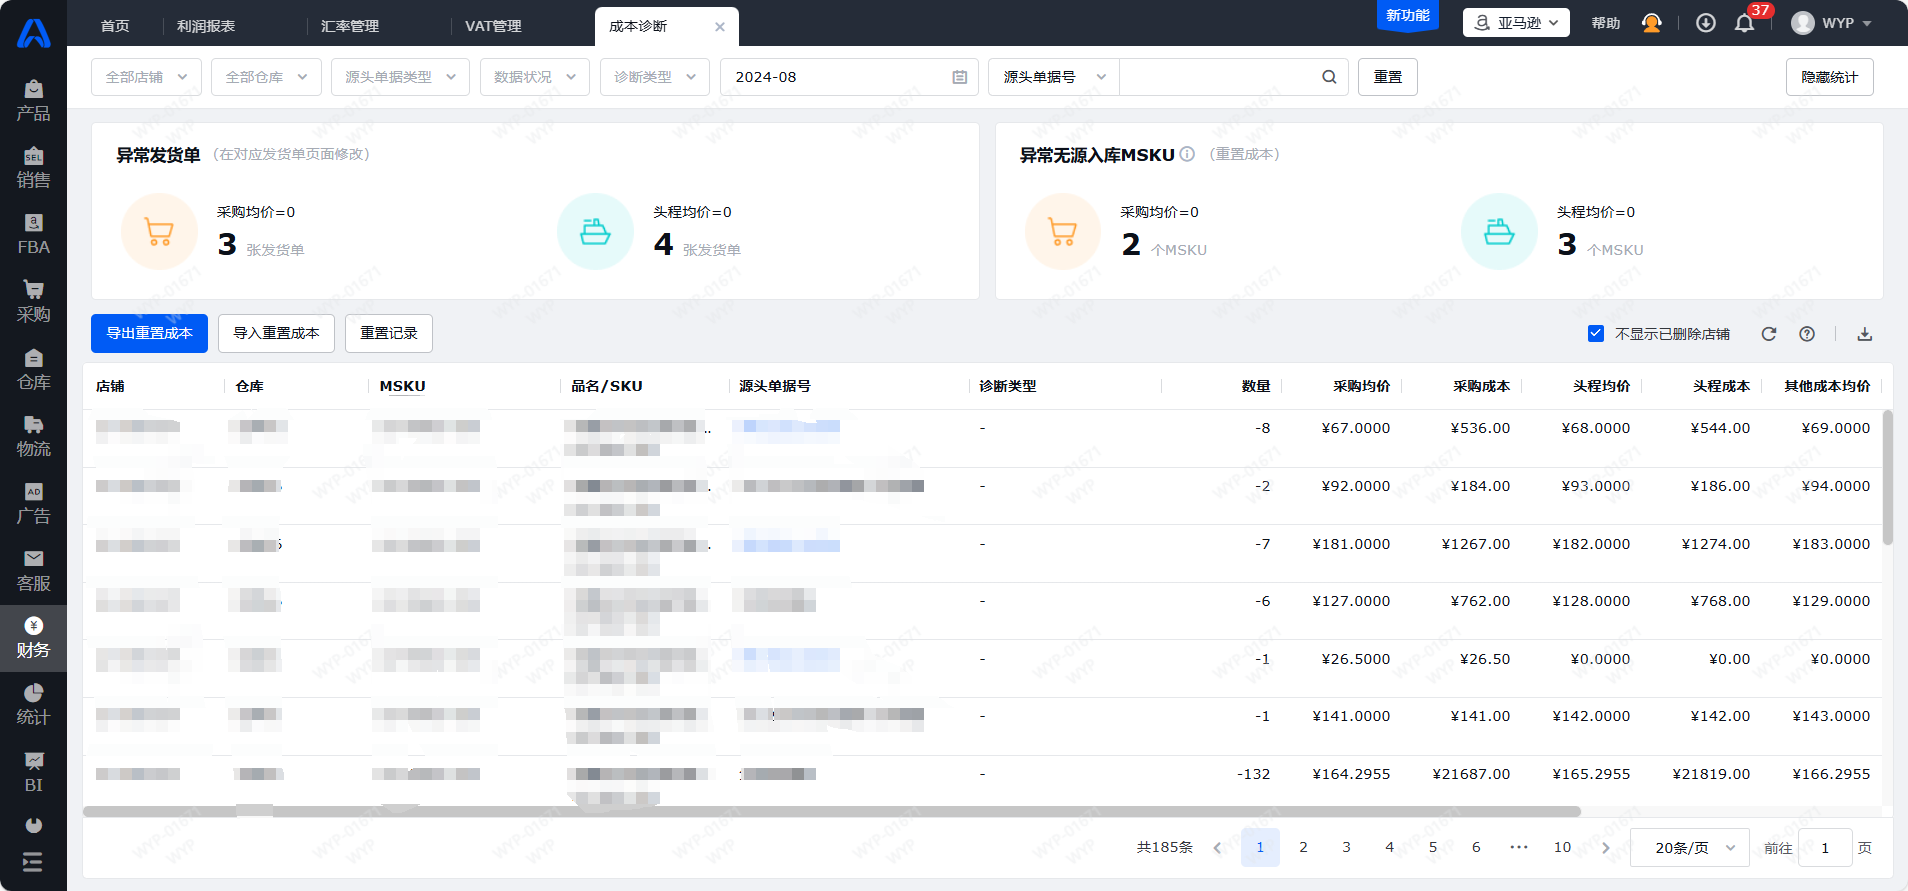Open the 客服 sidebar module
The width and height of the screenshot is (1908, 891).
33,570
